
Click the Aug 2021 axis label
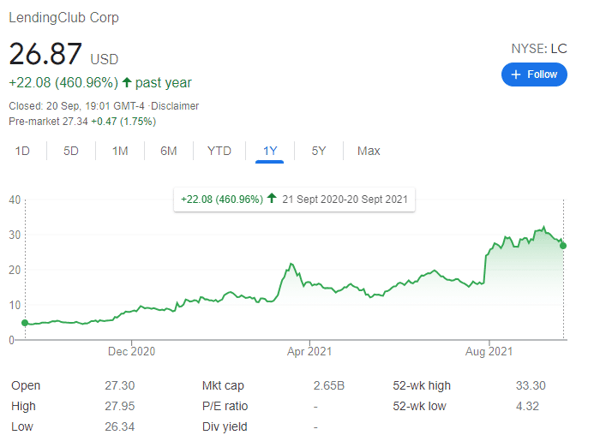pyautogui.click(x=489, y=351)
